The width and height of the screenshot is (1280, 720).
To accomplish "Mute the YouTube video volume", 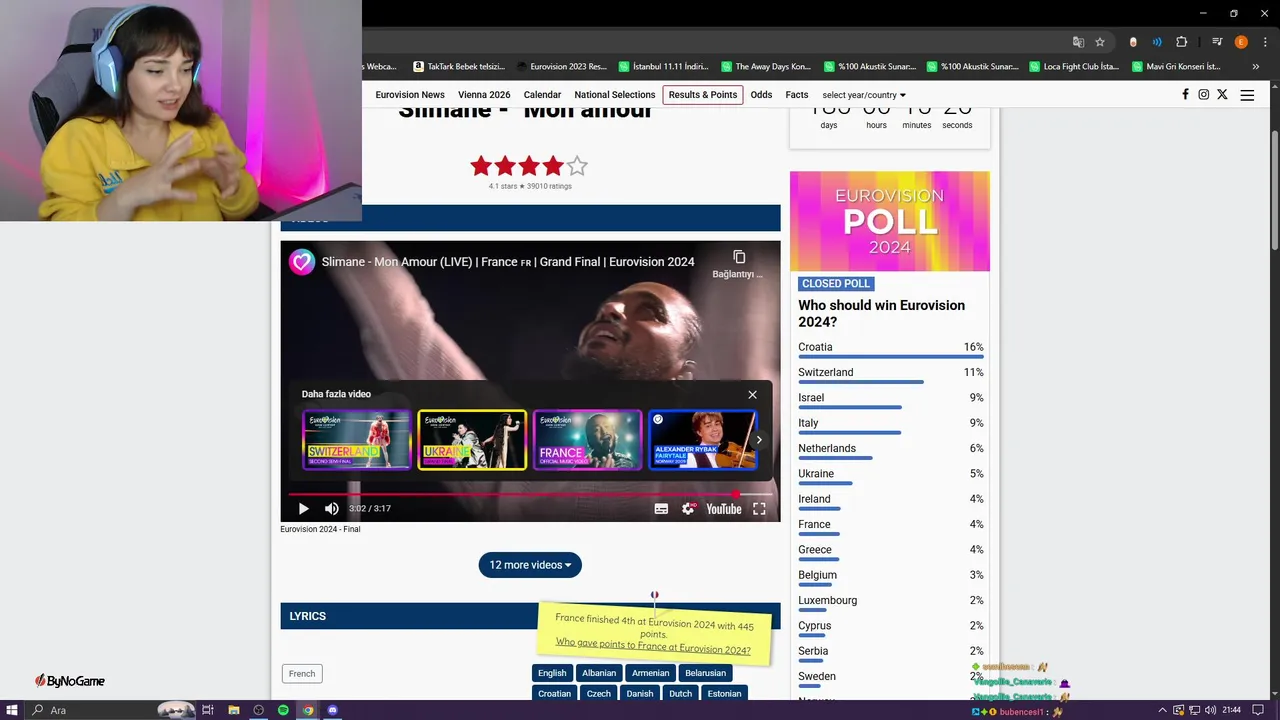I will click(x=332, y=509).
